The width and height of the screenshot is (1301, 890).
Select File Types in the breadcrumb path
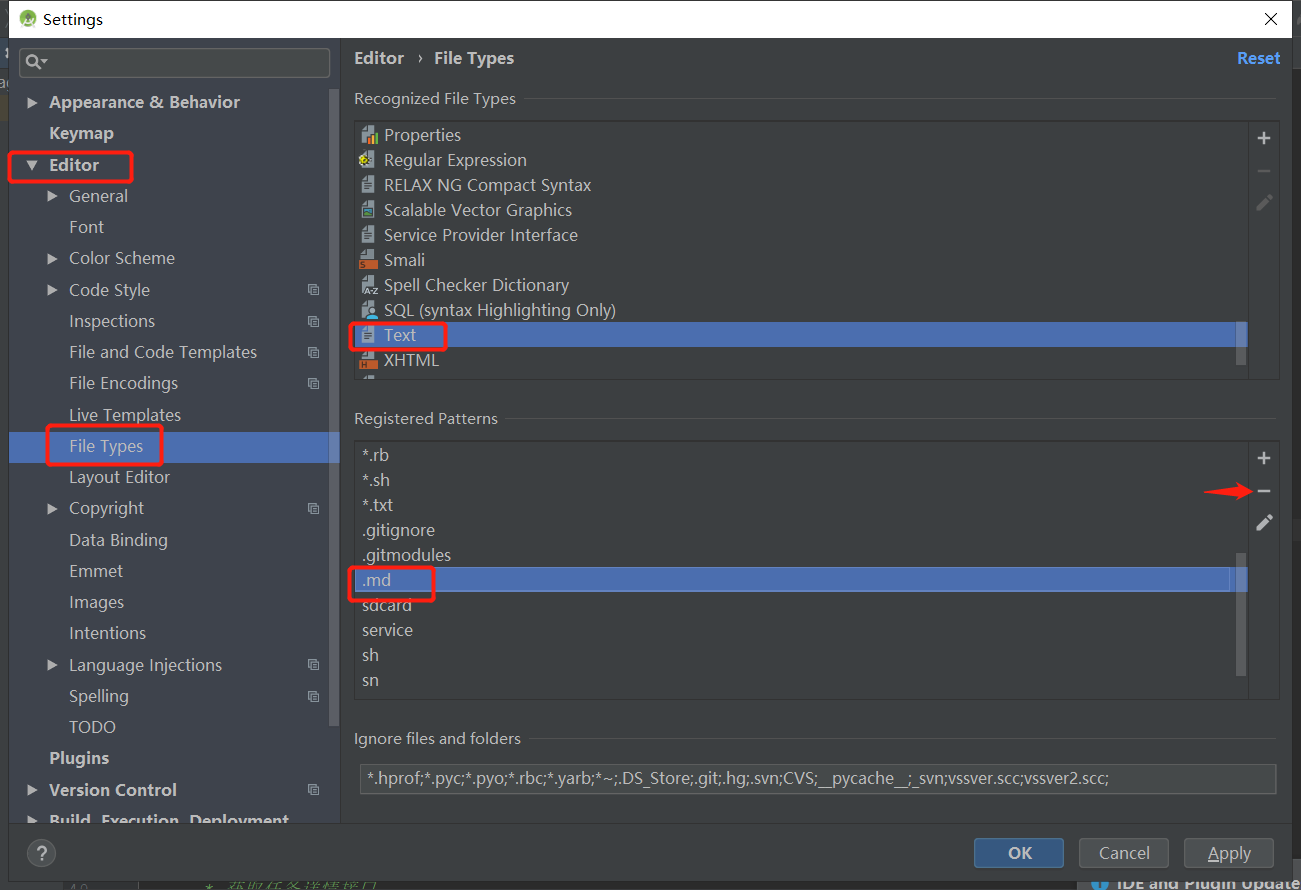[x=474, y=58]
